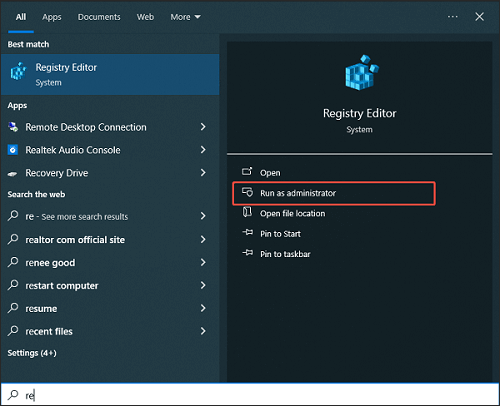This screenshot has height=406, width=500.
Task: Click Registry Editor icon in best match
Action: click(18, 71)
